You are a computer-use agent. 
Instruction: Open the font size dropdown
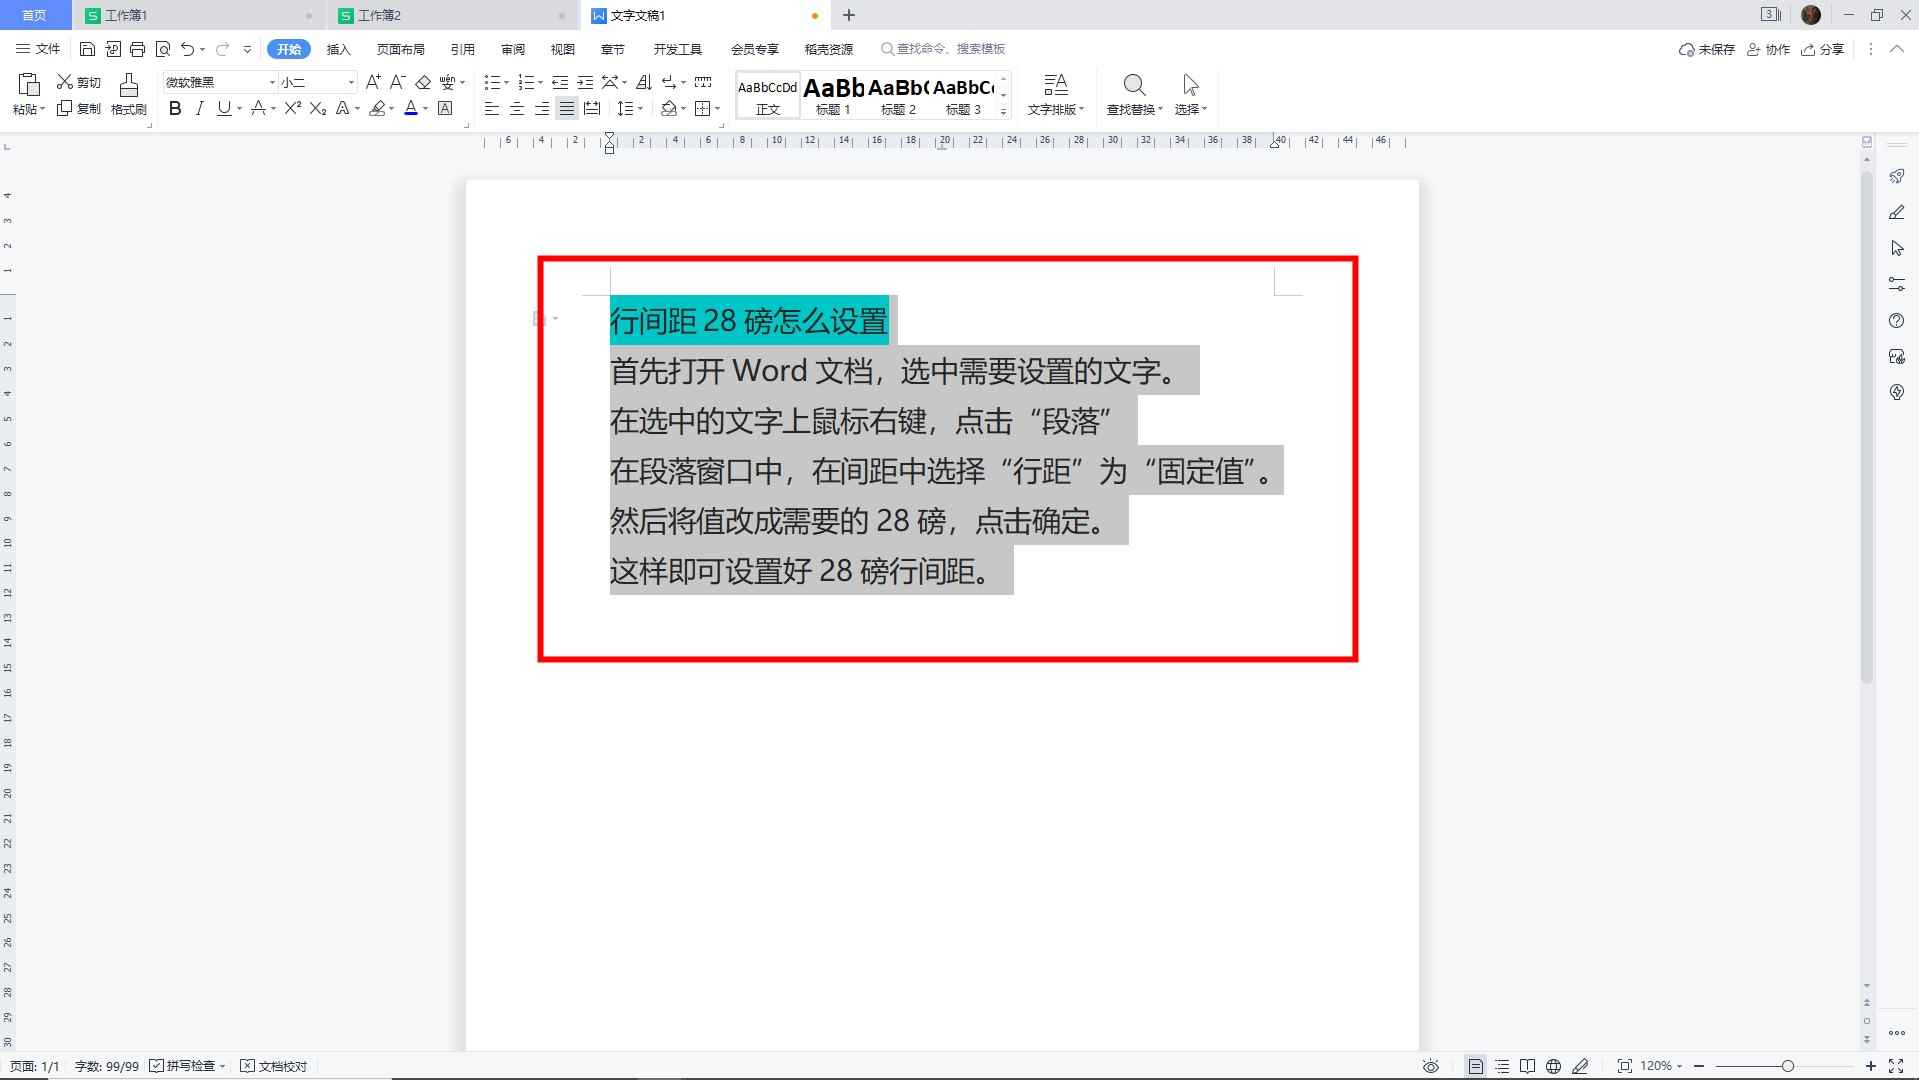[348, 82]
